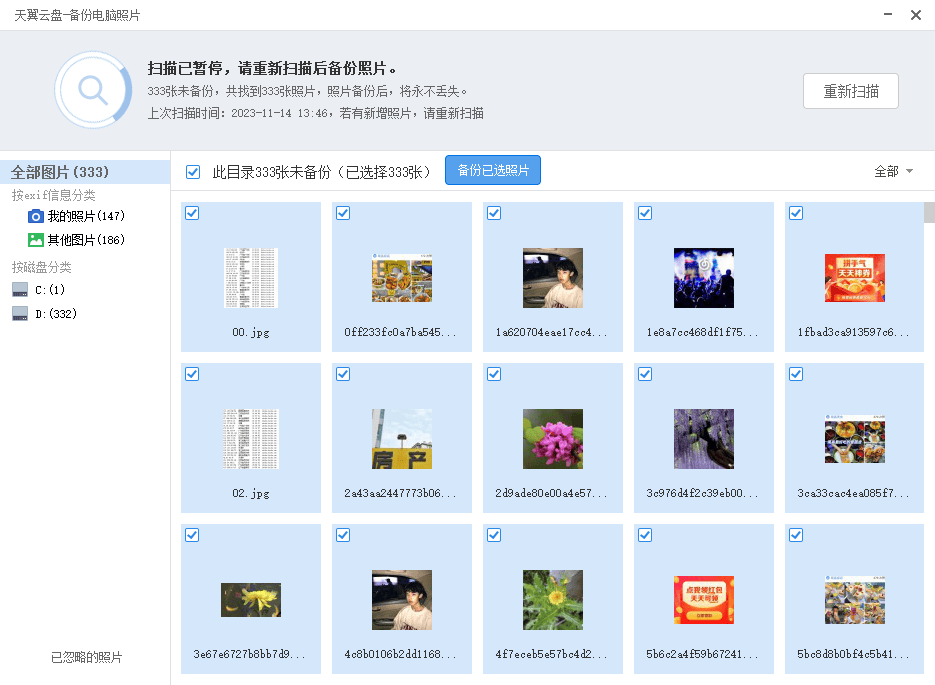This screenshot has height=685, width=935.
Task: Click the C: drive icon
Action: (20, 290)
